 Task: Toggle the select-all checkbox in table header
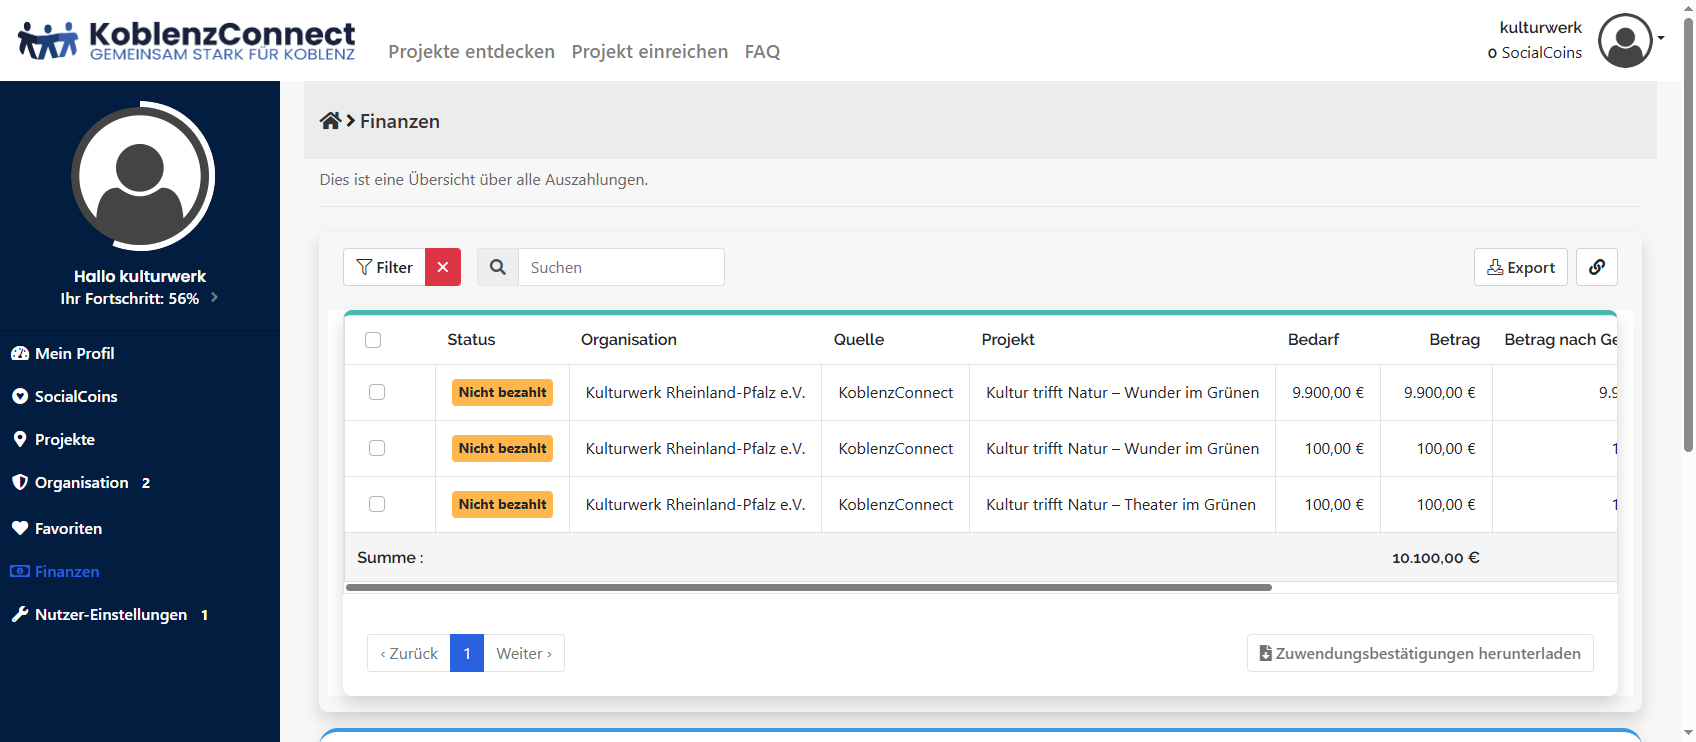[x=373, y=340]
